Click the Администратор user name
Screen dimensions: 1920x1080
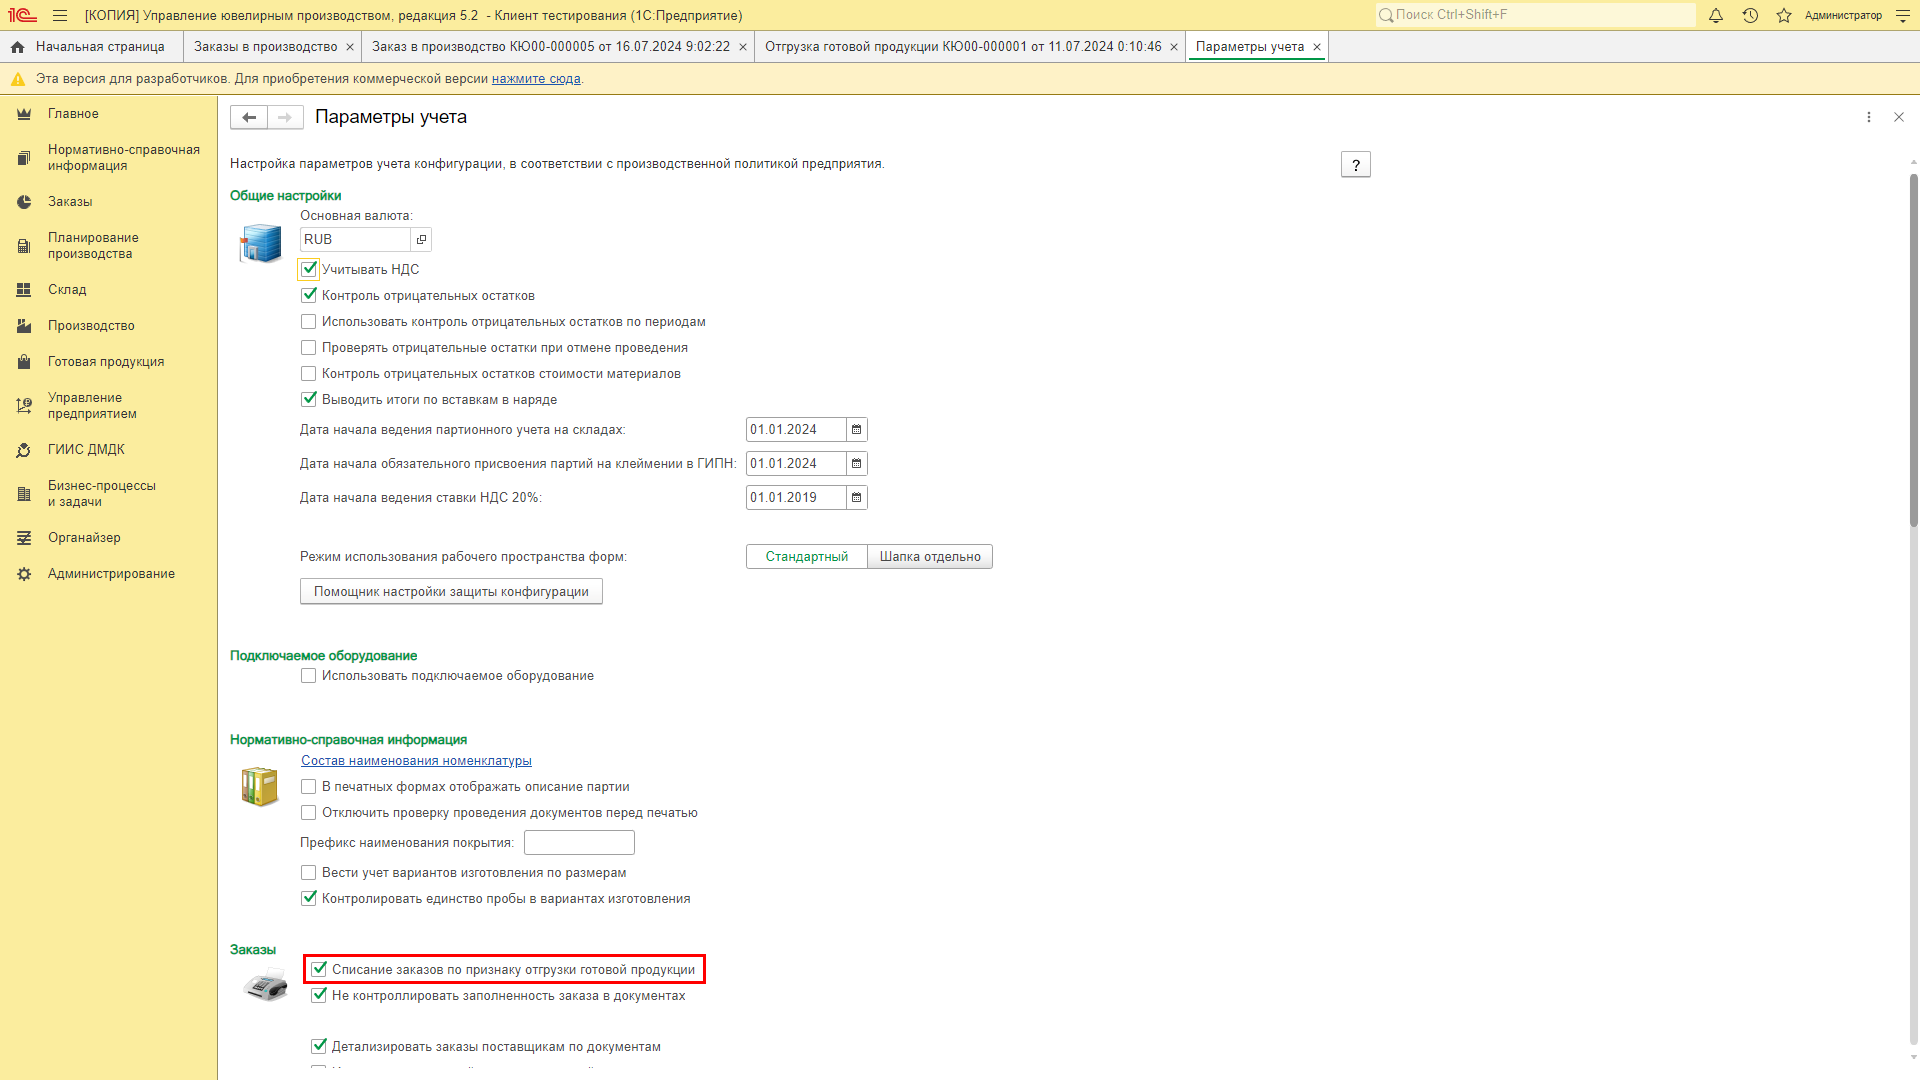pos(1843,15)
